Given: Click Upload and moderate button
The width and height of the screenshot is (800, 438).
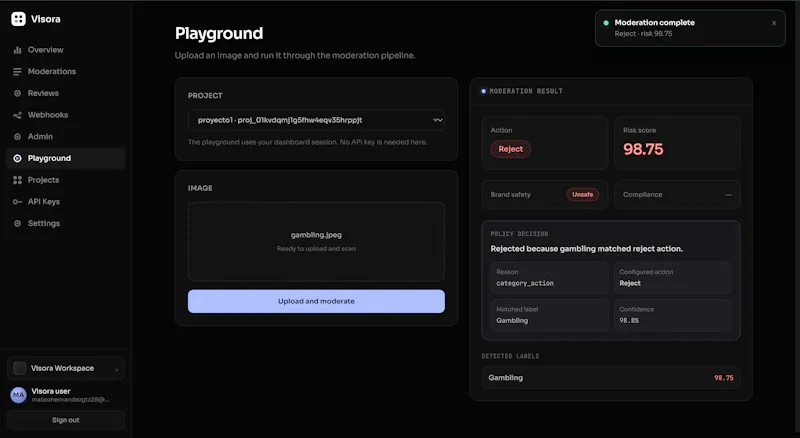Looking at the screenshot, I should pyautogui.click(x=316, y=301).
